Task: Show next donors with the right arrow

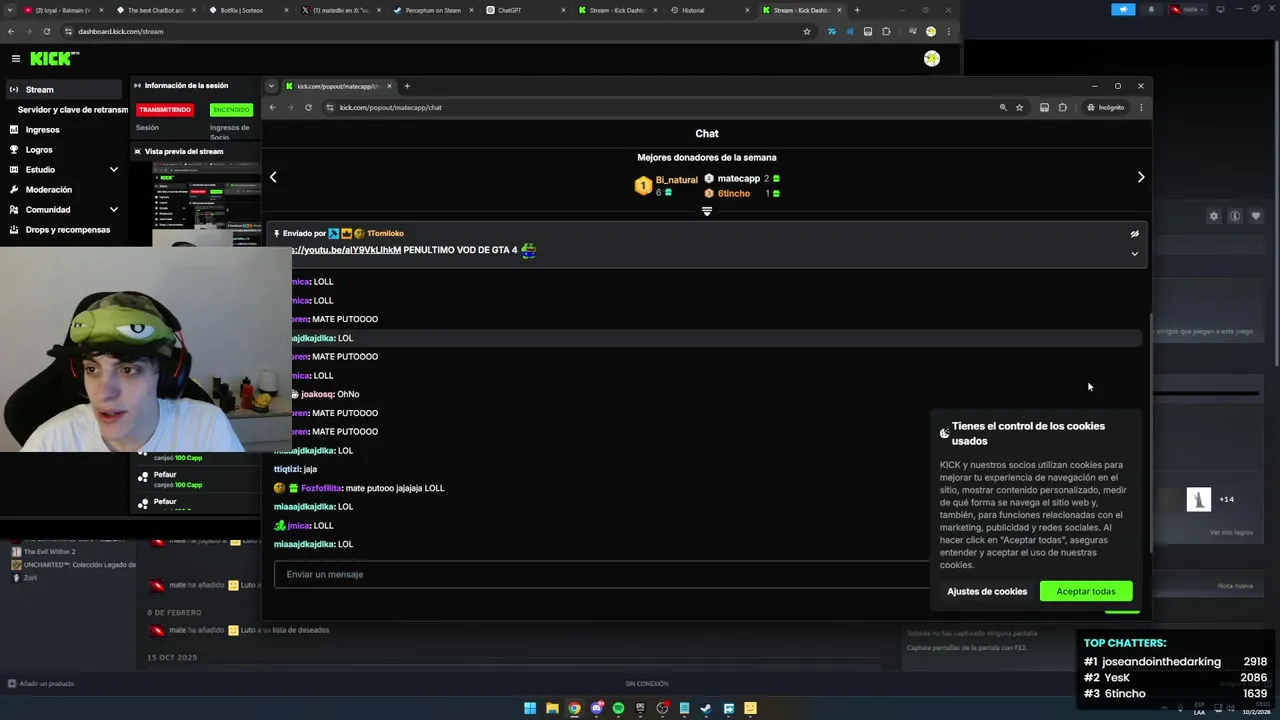Action: 1141,177
